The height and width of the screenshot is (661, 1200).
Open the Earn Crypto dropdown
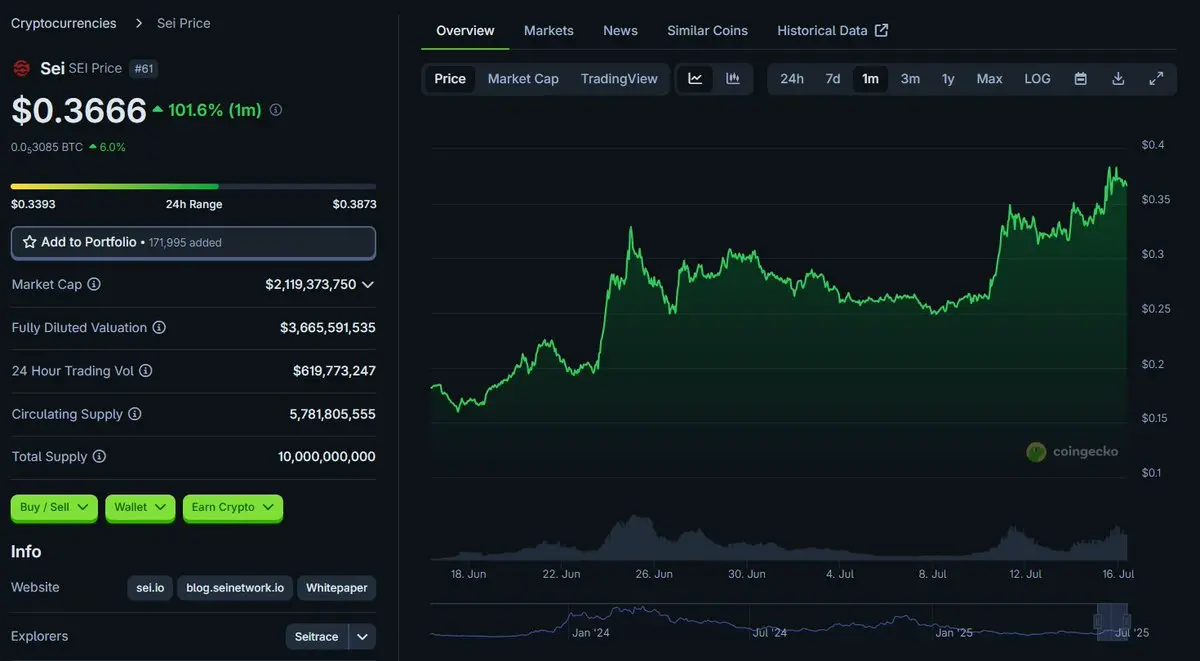coord(233,507)
